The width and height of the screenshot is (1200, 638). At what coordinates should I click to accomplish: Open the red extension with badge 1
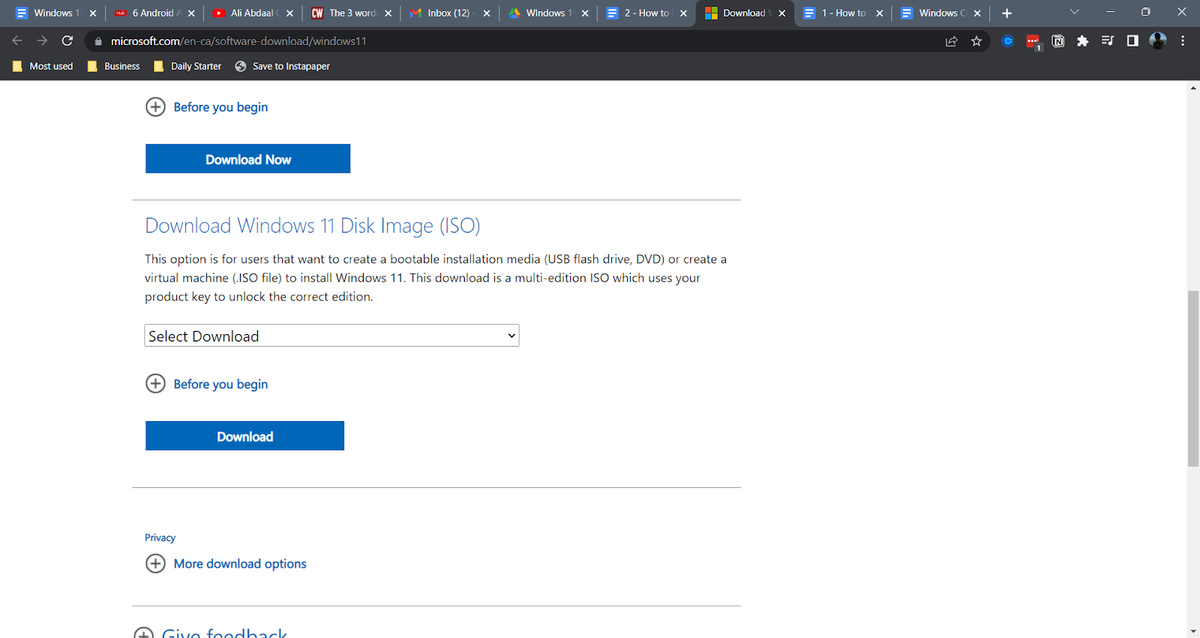(1034, 42)
